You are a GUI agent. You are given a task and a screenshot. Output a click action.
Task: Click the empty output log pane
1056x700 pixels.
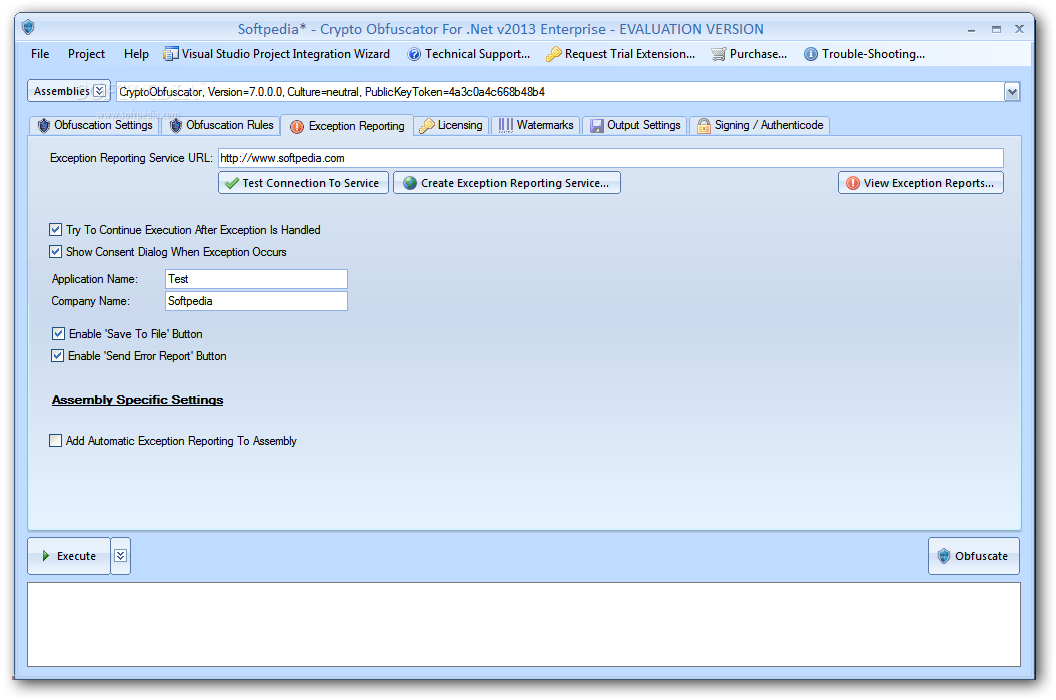click(x=524, y=625)
